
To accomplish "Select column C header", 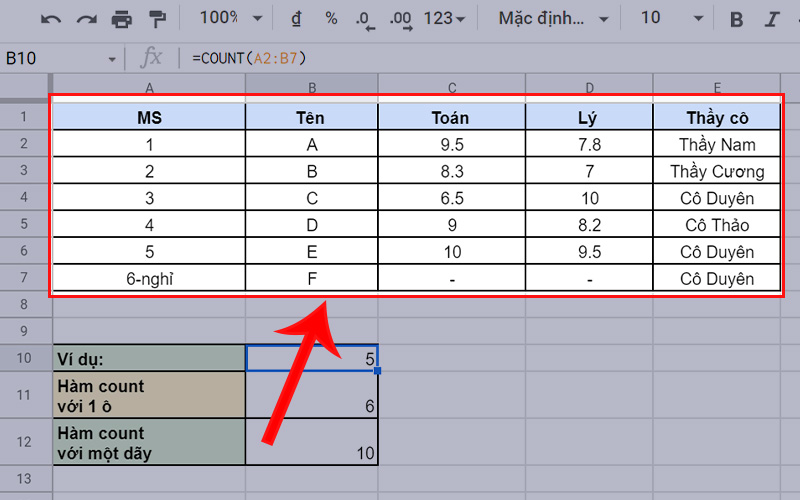I will point(452,87).
